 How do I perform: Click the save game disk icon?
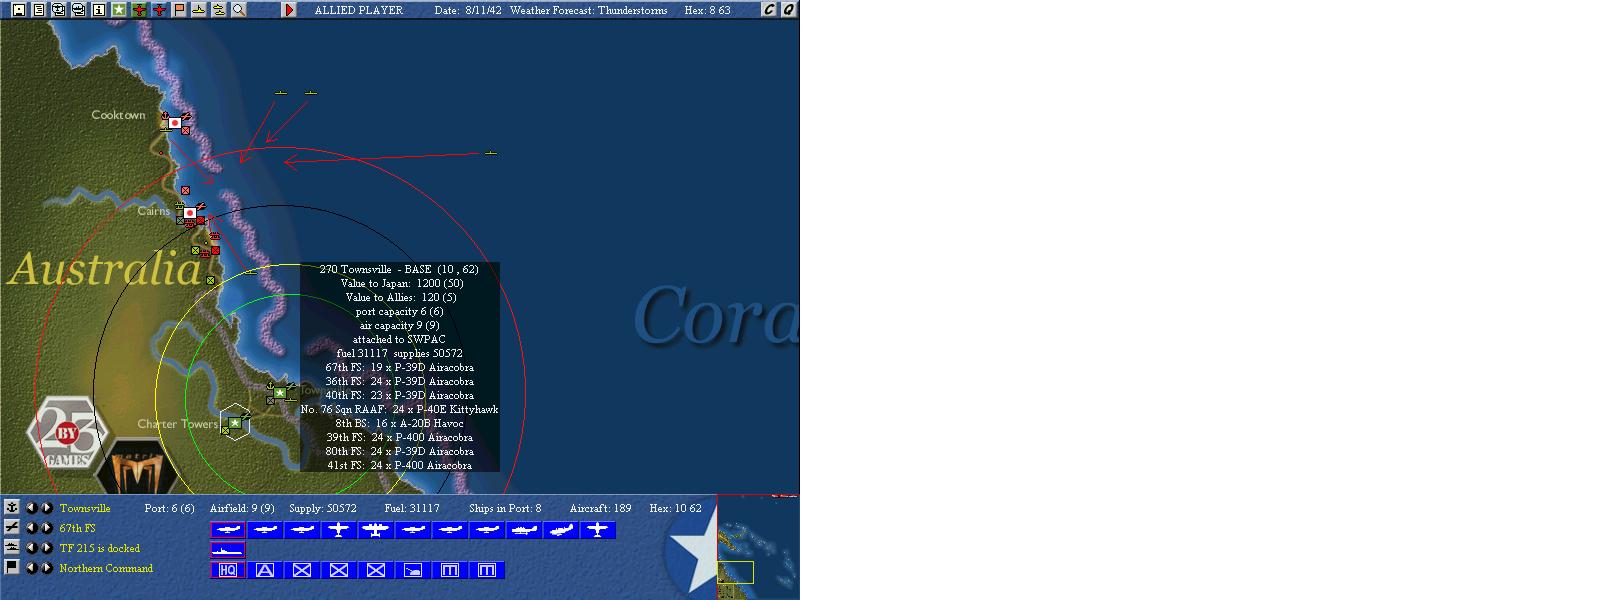(x=19, y=10)
